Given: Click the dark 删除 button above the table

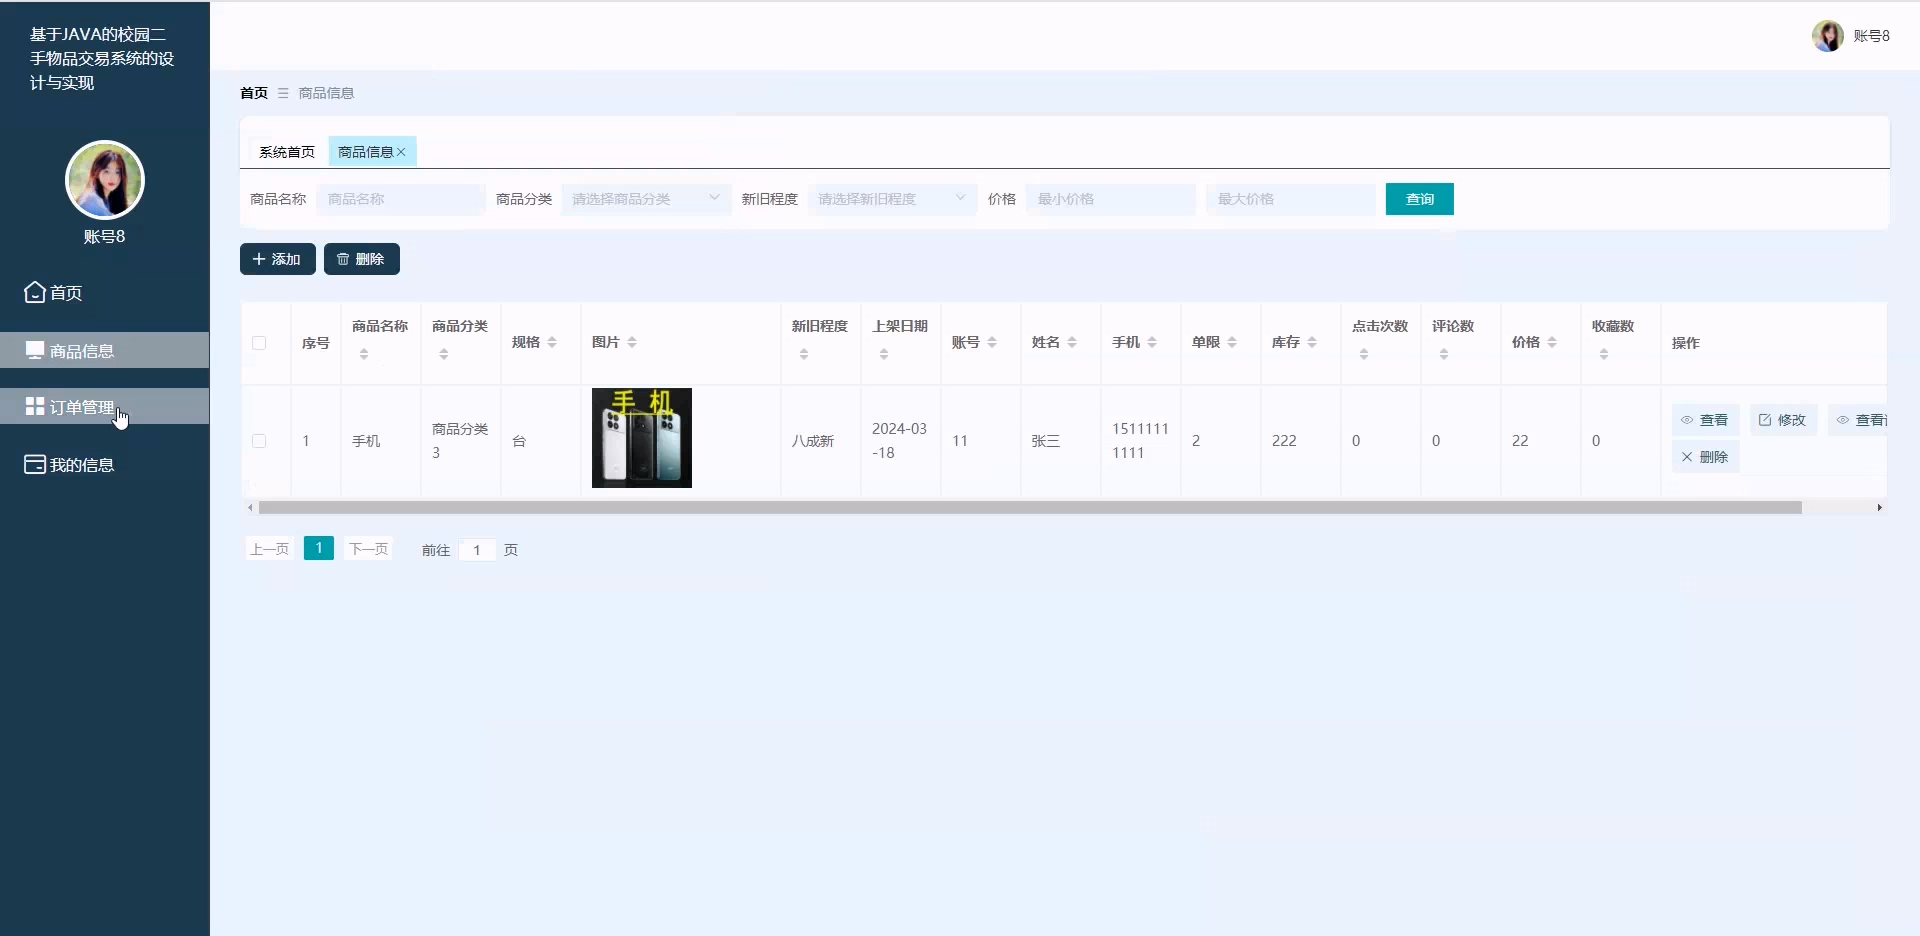Looking at the screenshot, I should [362, 259].
